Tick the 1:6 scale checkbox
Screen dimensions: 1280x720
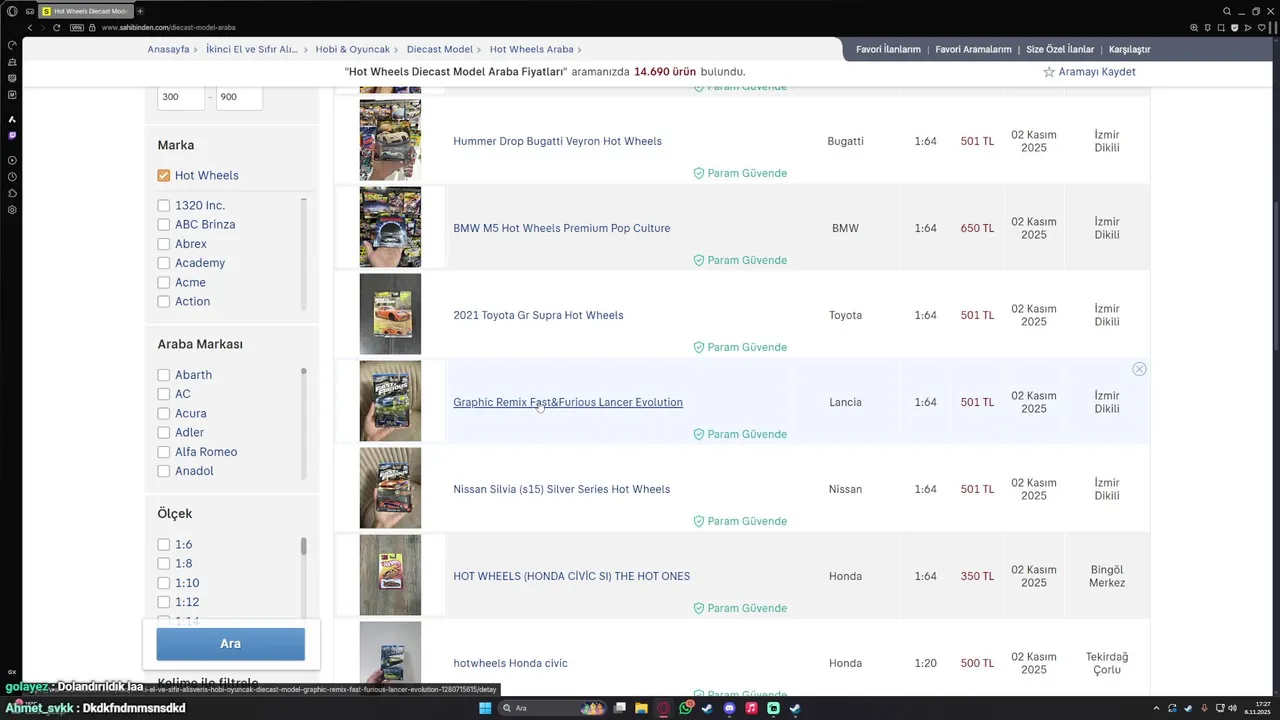point(164,544)
